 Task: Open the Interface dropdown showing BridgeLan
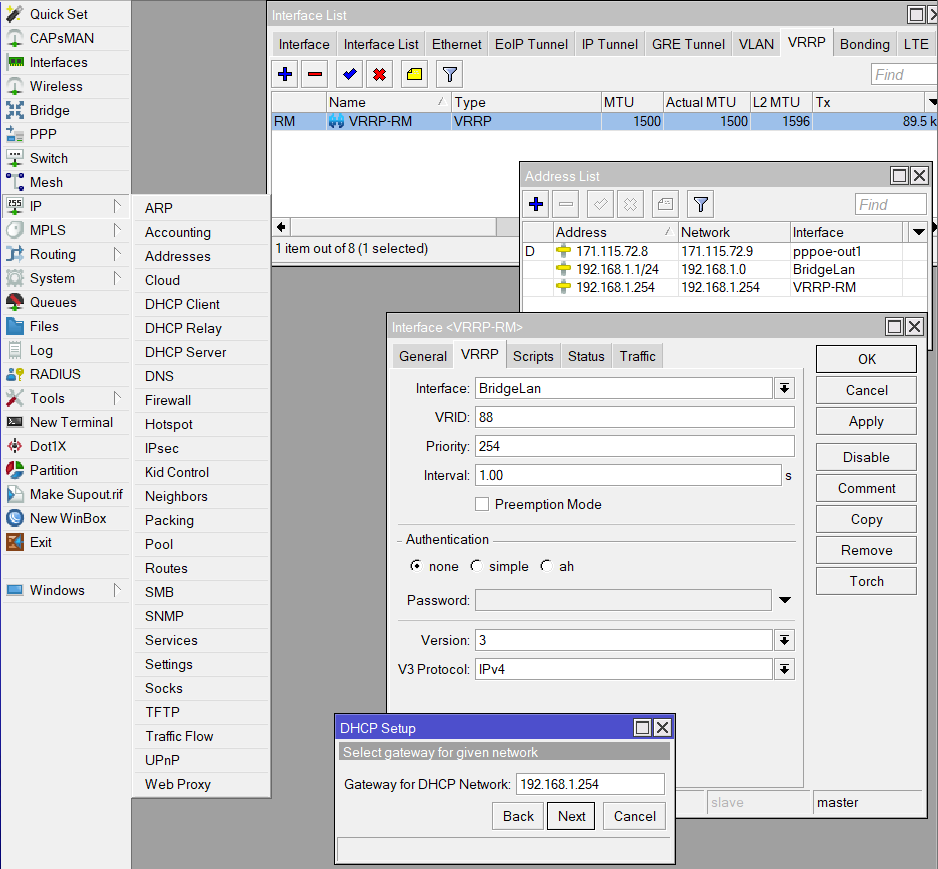click(x=784, y=388)
